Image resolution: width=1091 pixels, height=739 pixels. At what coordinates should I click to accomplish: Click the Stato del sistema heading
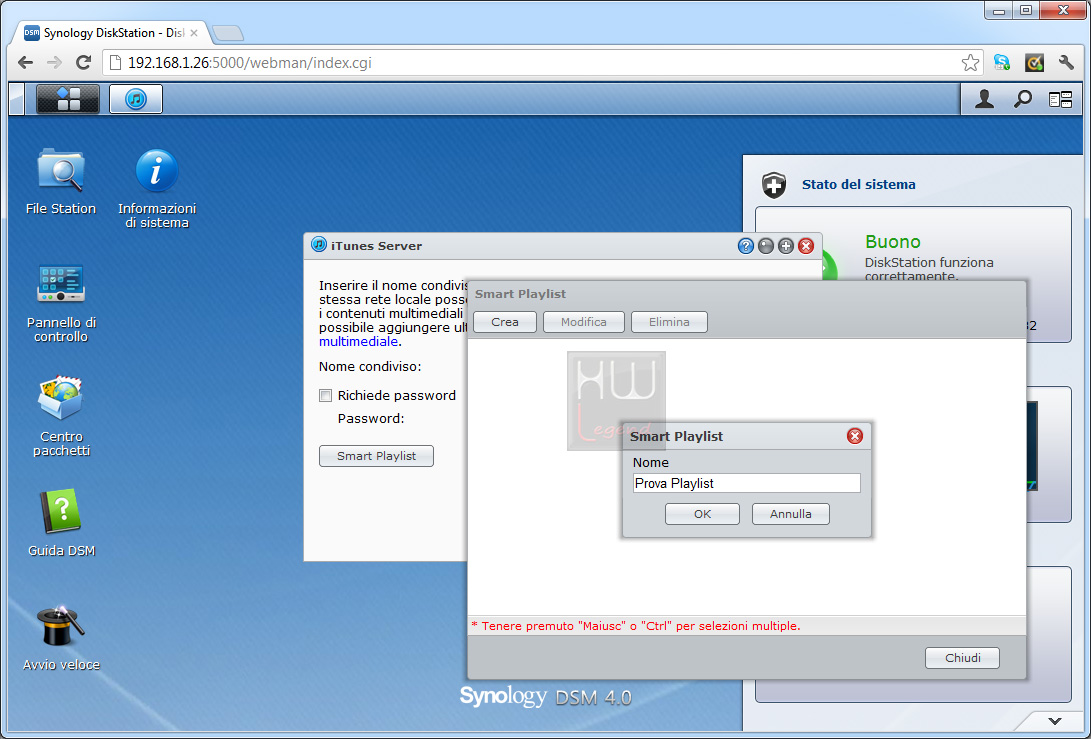point(858,184)
